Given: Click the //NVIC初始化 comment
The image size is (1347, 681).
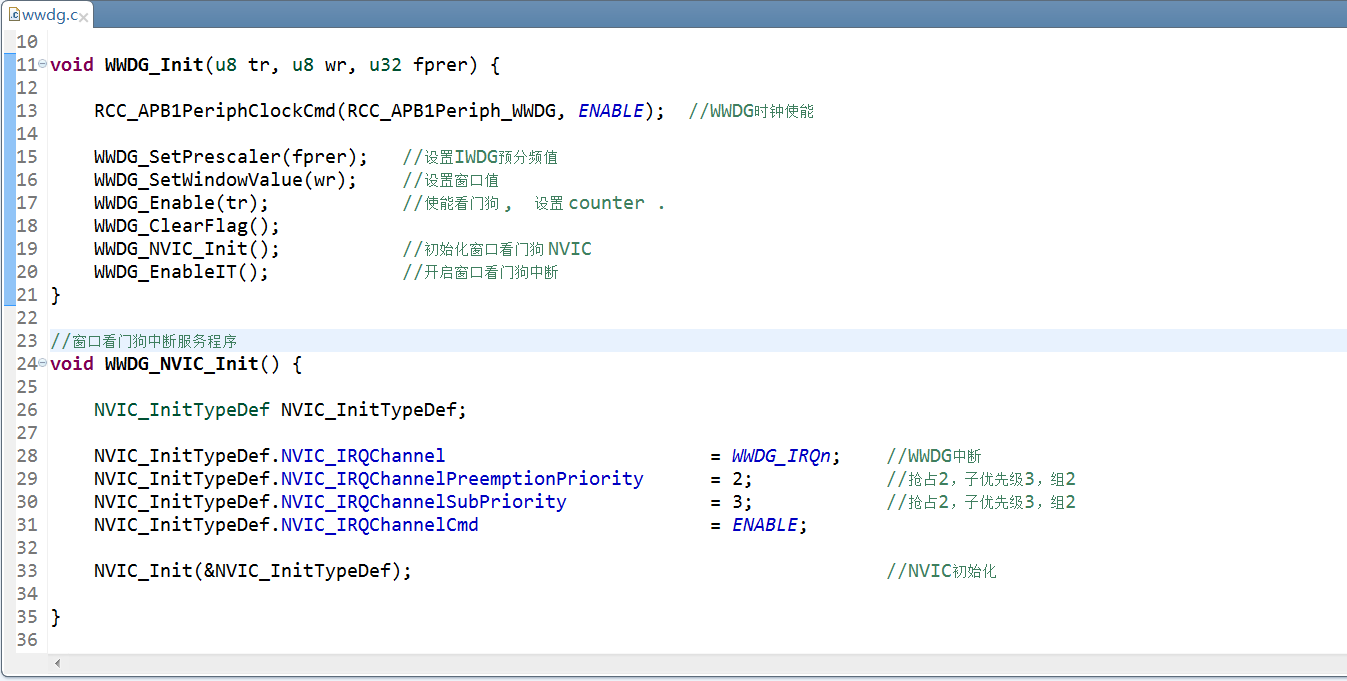Looking at the screenshot, I should 942,571.
